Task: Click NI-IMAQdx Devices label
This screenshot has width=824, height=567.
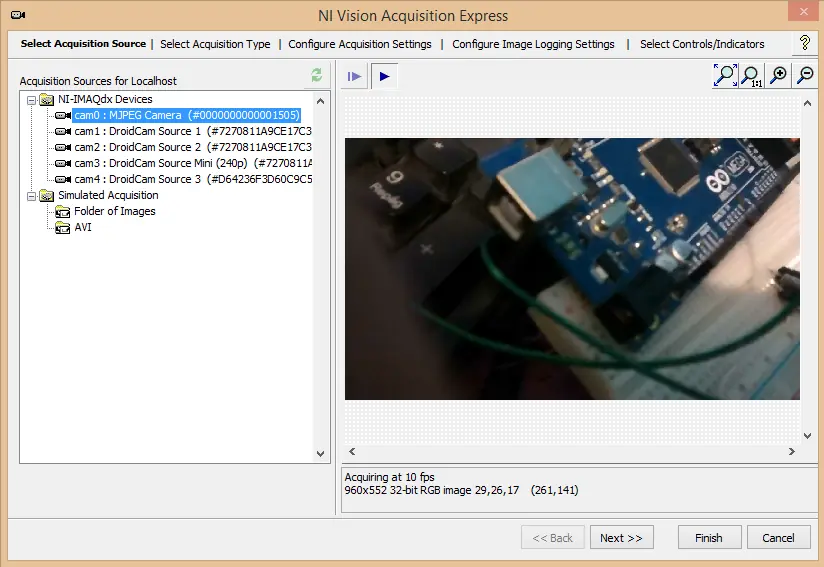Action: (105, 99)
